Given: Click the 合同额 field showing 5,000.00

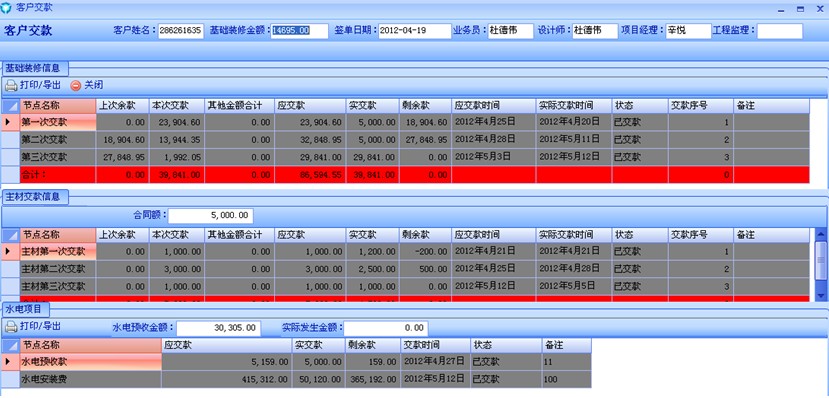Looking at the screenshot, I should point(211,216).
